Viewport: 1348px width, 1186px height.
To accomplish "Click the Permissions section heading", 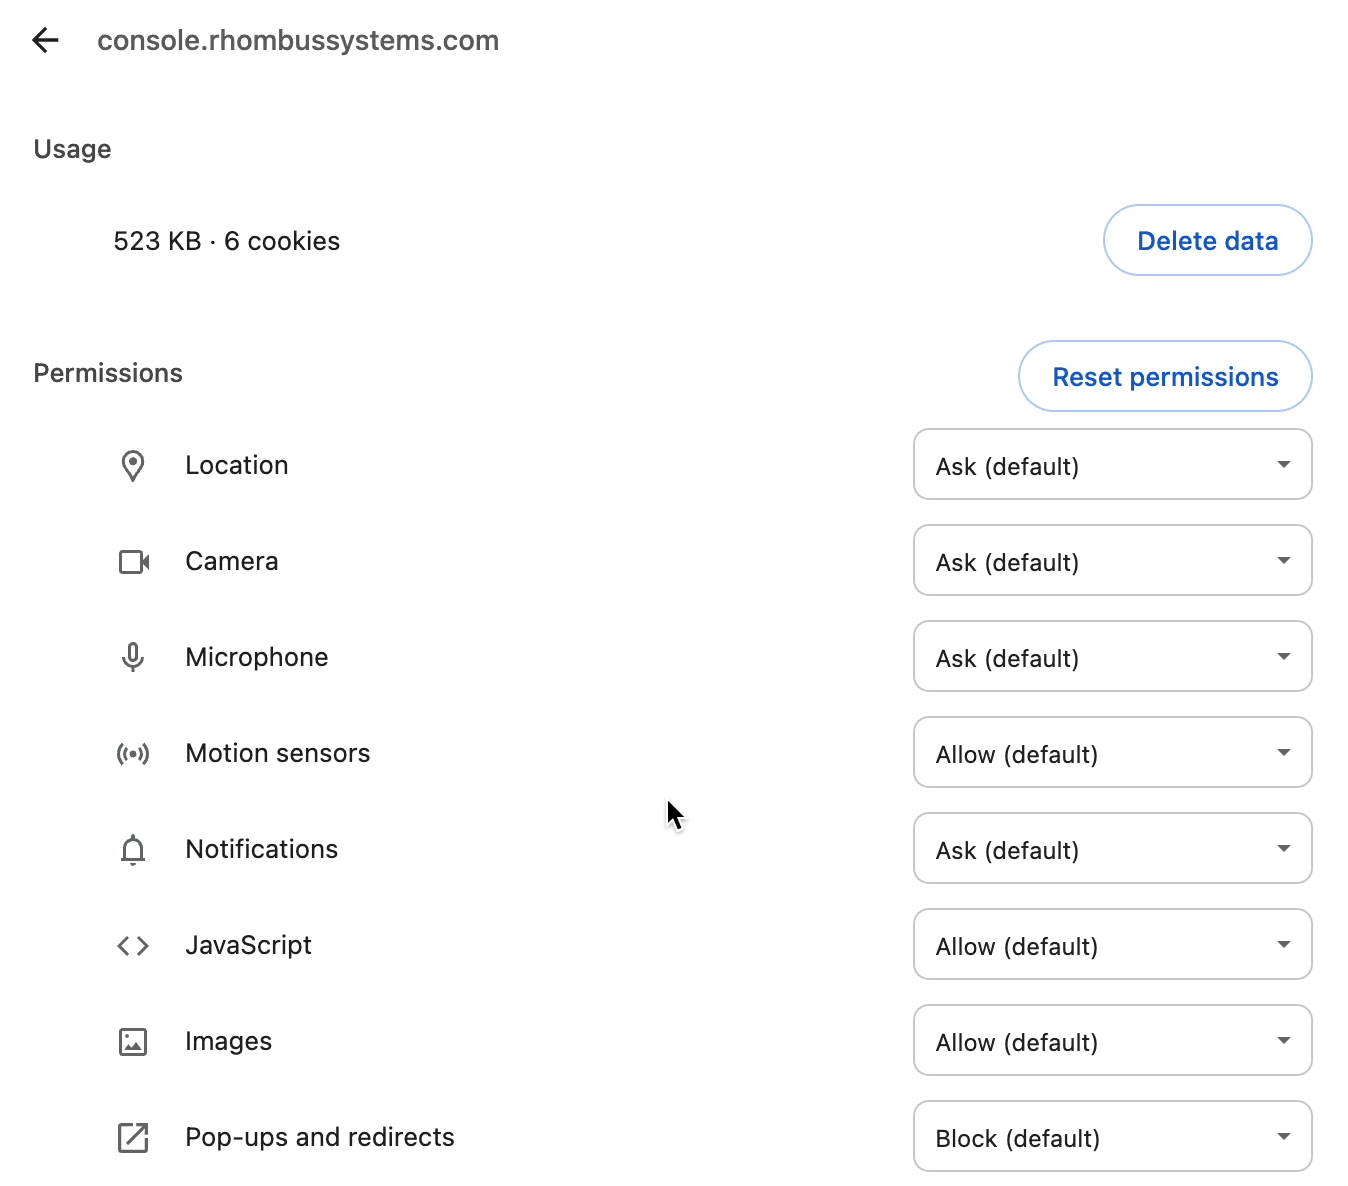I will point(108,373).
